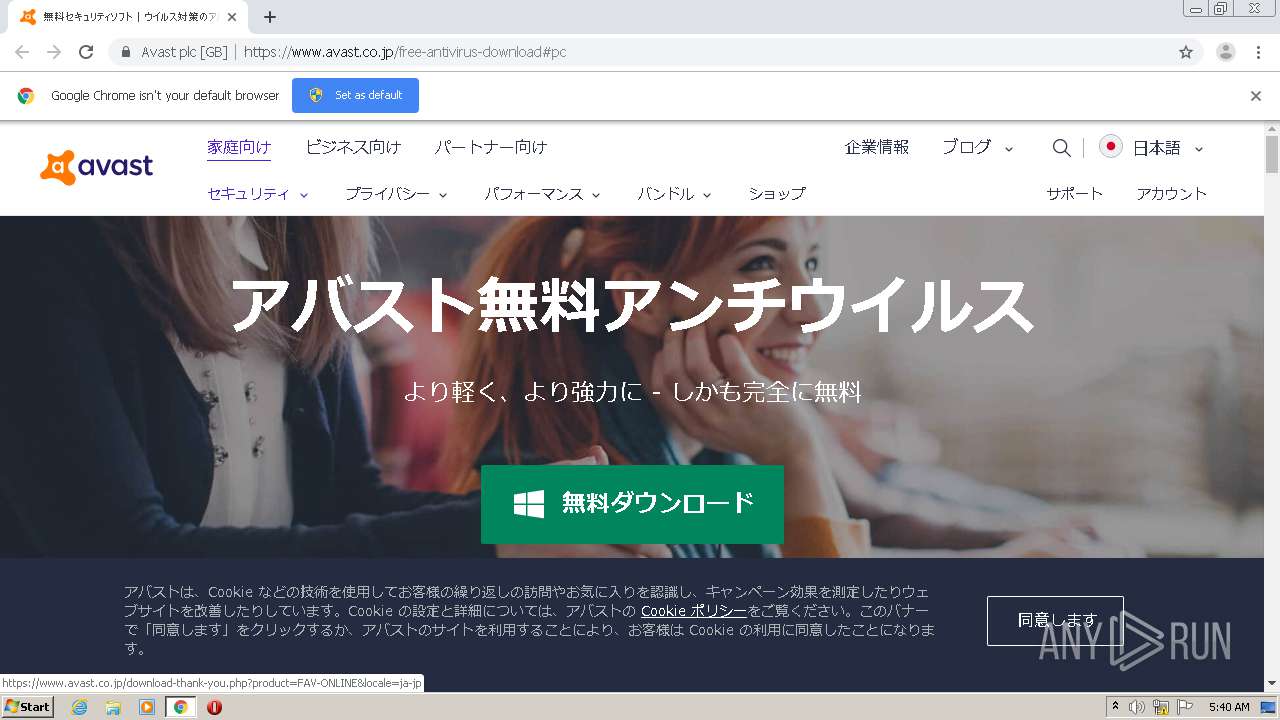Screen dimensions: 1280x720
Task: Click the Action Center flag icon
Action: [x=1184, y=707]
